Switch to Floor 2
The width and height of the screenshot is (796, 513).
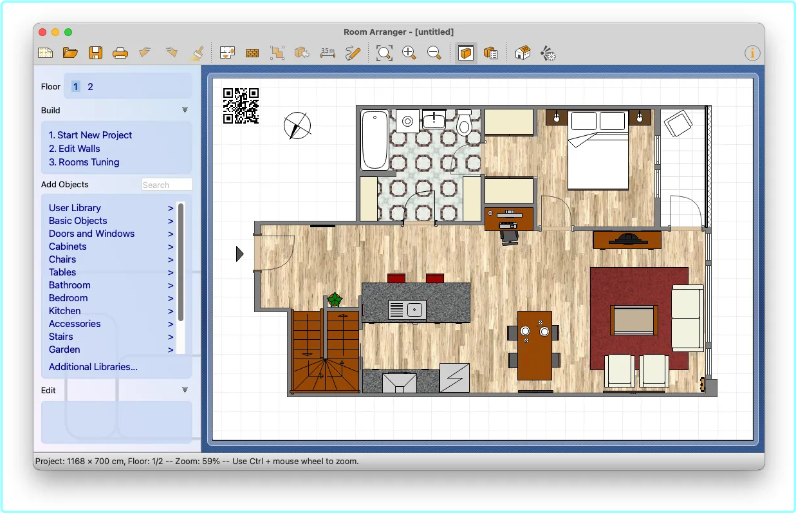pyautogui.click(x=90, y=87)
